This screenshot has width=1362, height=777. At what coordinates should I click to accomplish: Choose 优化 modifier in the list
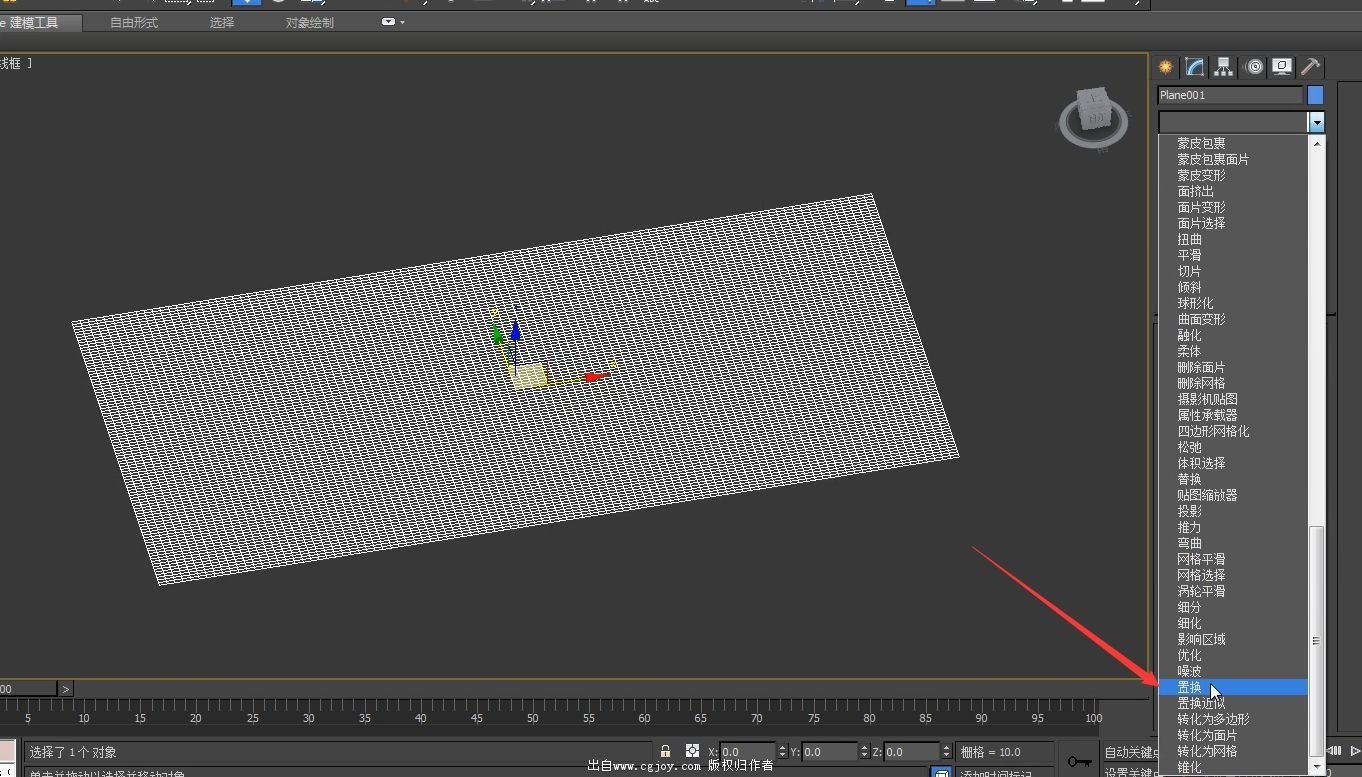pyautogui.click(x=1234, y=655)
